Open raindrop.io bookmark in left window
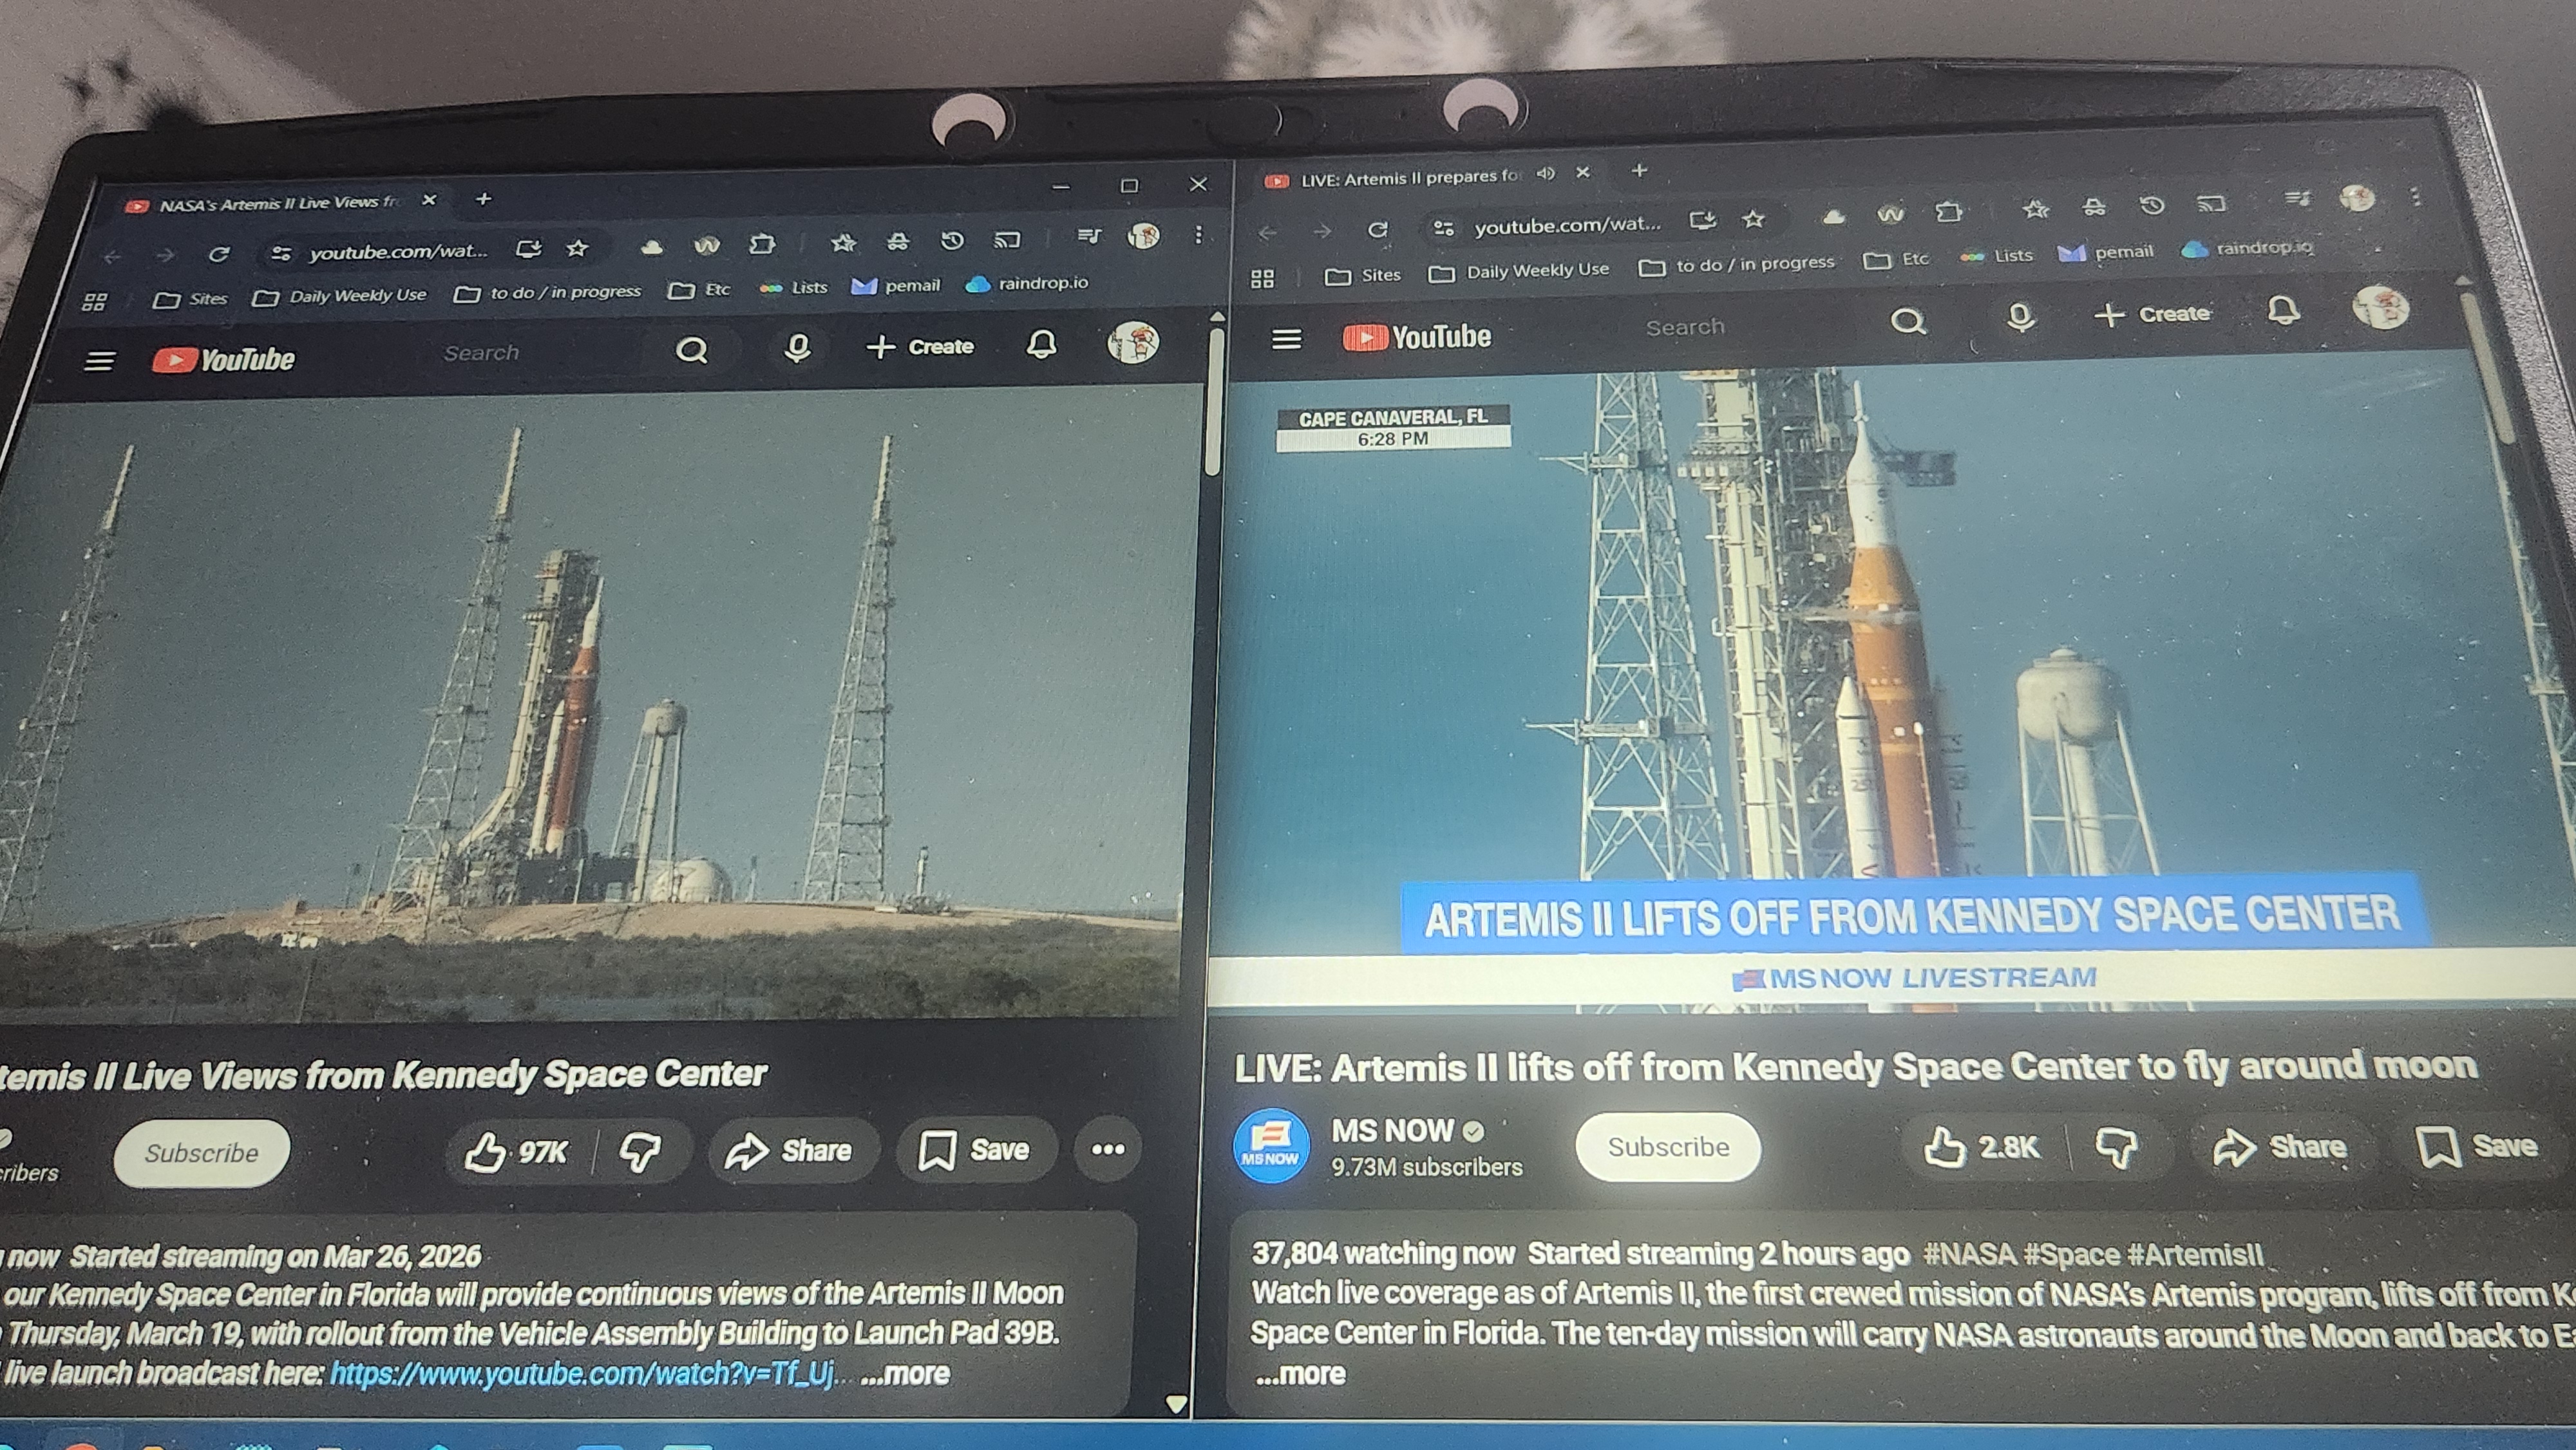2576x1450 pixels. (1026, 284)
